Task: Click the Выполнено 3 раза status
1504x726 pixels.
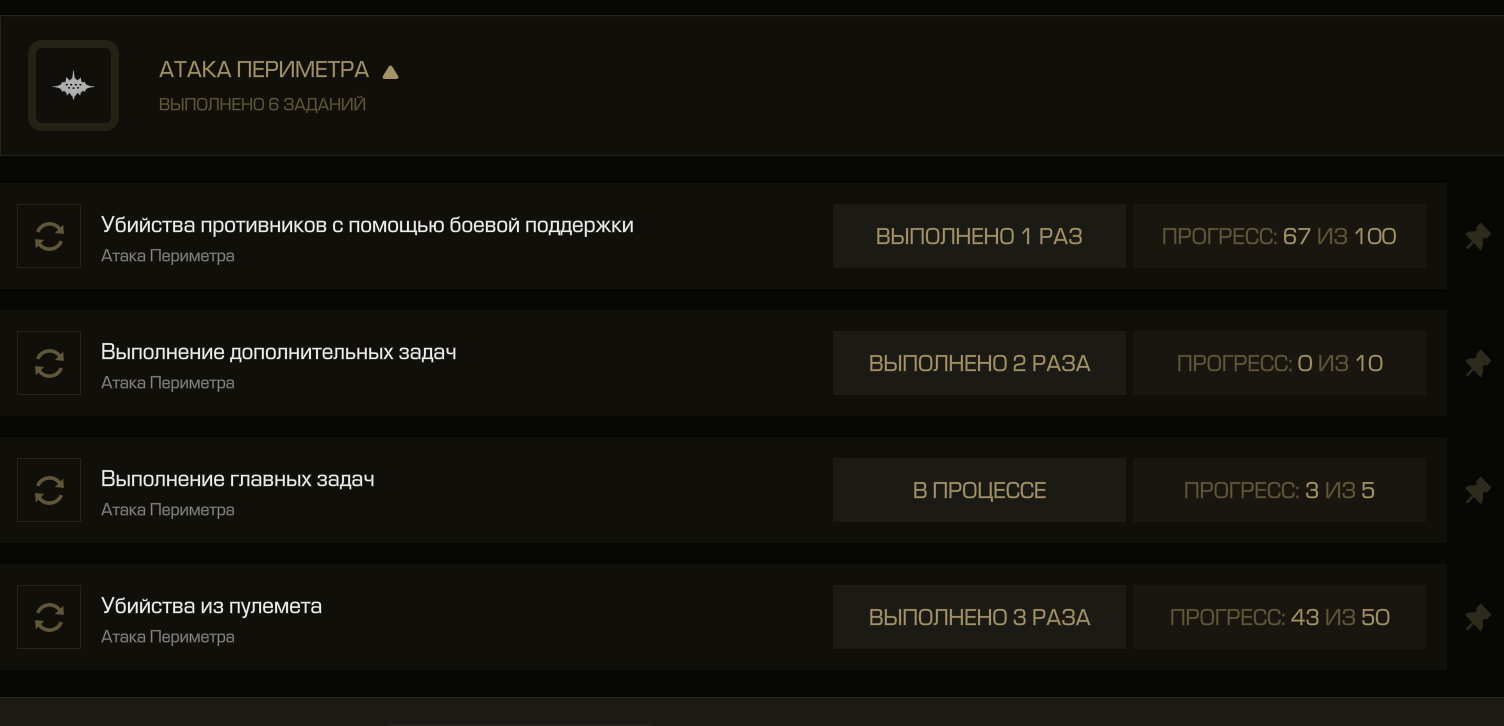Action: 979,617
